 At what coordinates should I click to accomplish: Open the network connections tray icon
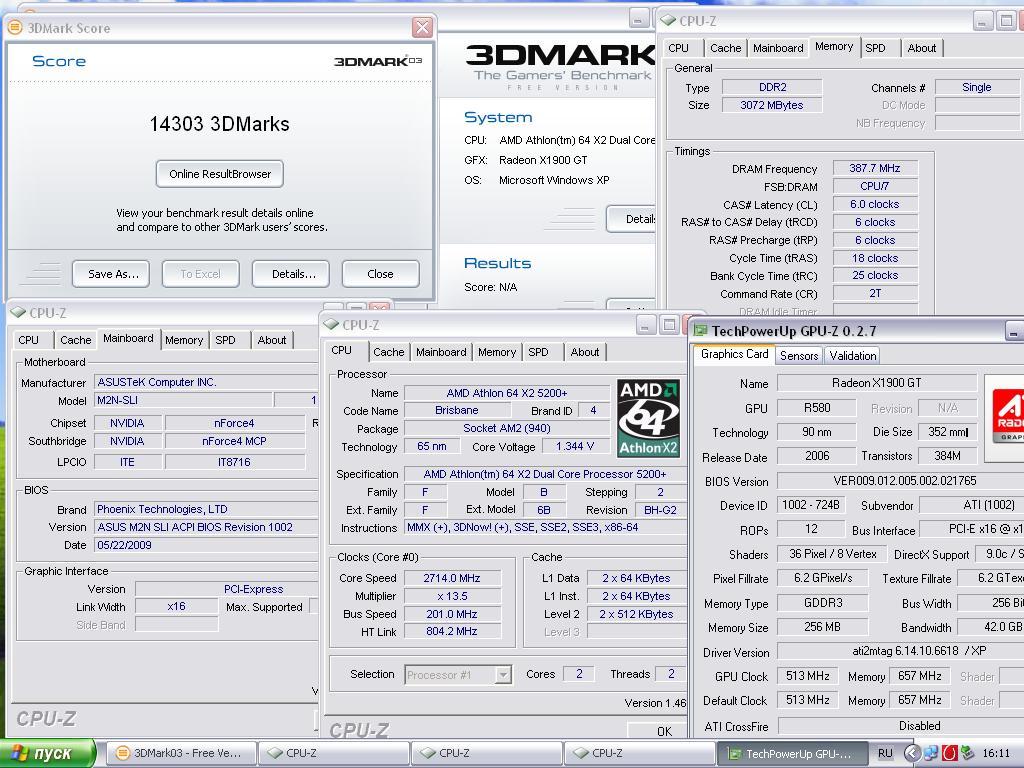pos(930,753)
